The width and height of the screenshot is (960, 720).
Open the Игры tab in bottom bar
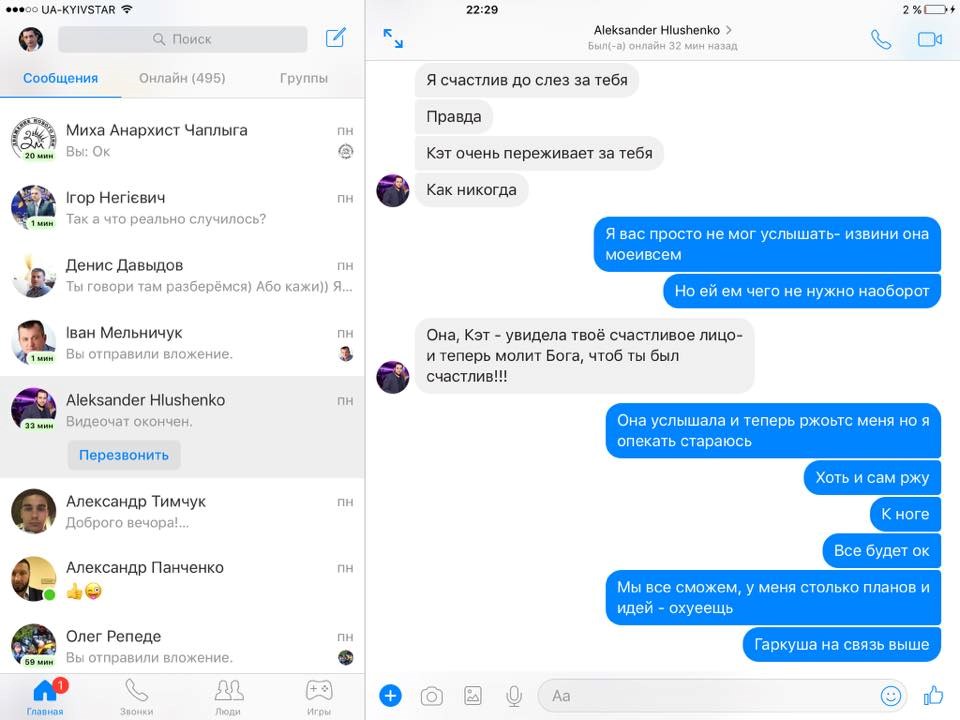click(319, 697)
